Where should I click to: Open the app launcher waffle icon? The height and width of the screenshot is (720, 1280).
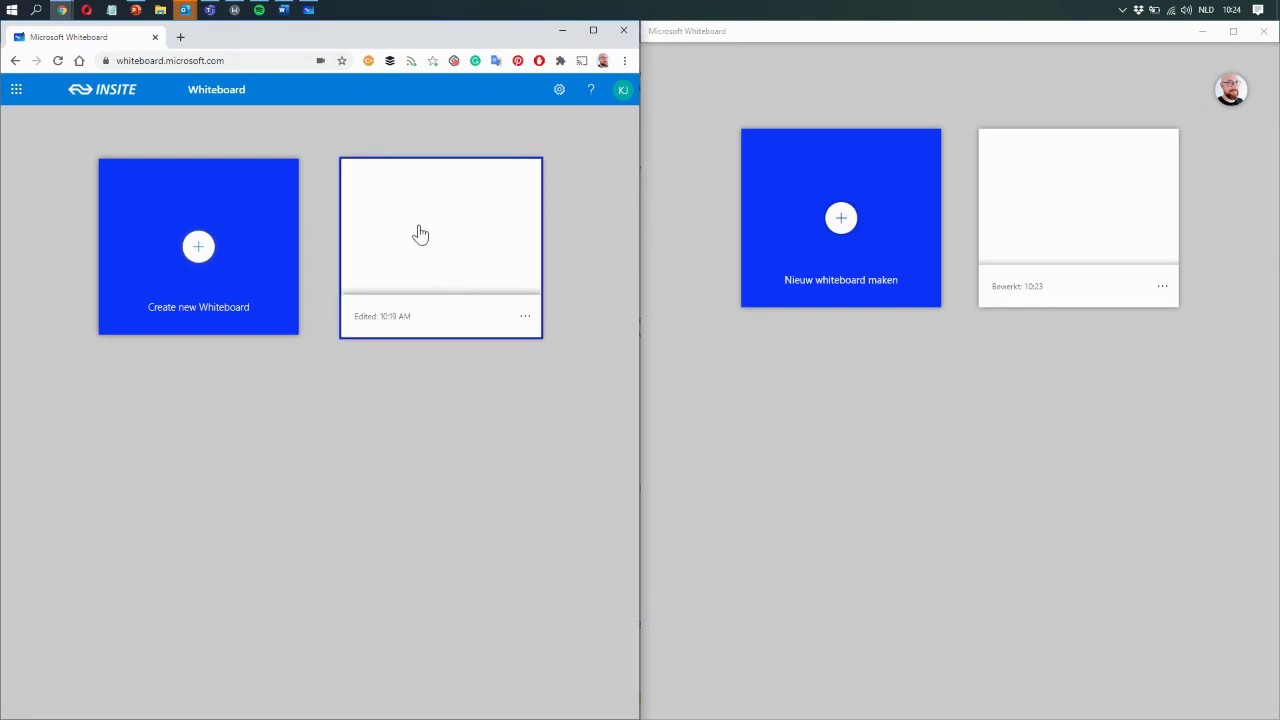point(16,89)
